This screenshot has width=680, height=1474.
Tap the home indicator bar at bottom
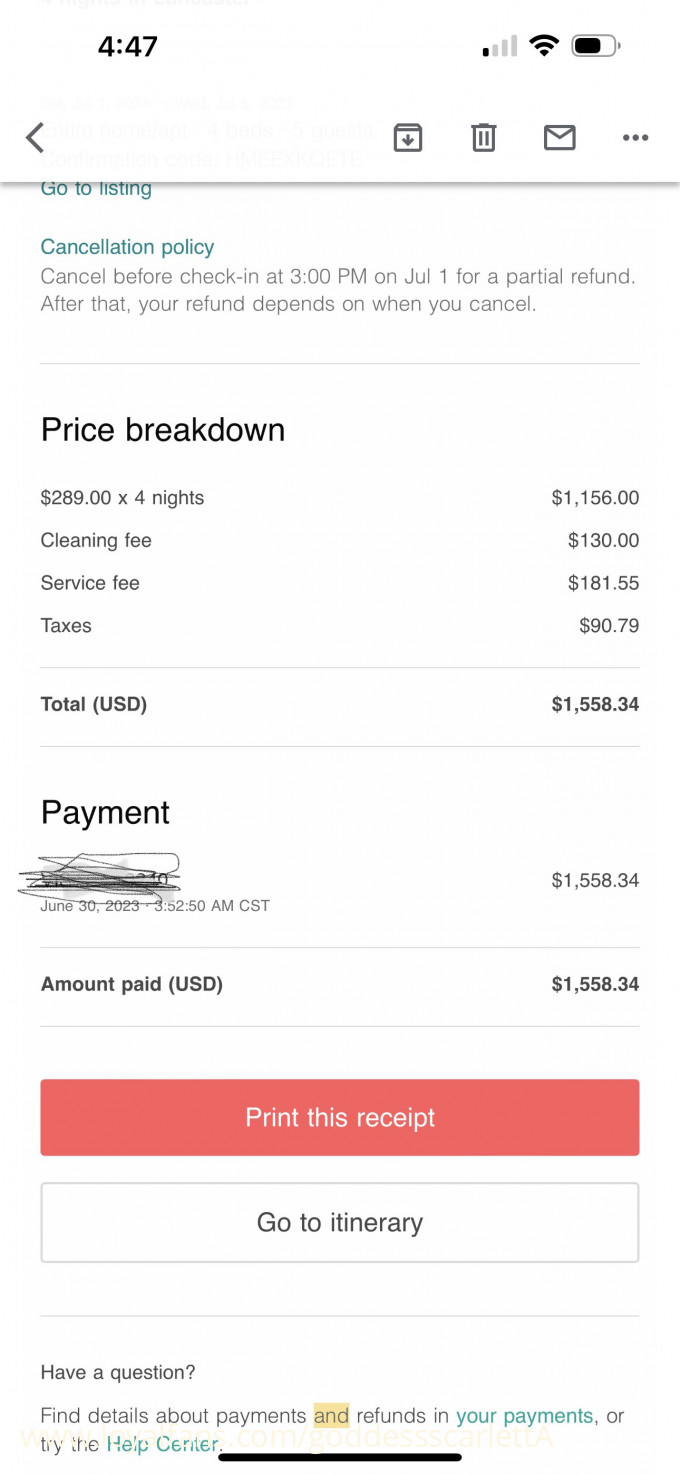pos(340,1457)
